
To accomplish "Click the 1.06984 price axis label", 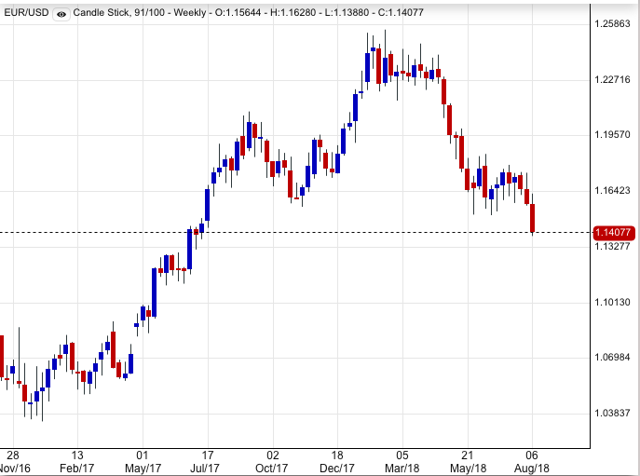I will (x=612, y=358).
